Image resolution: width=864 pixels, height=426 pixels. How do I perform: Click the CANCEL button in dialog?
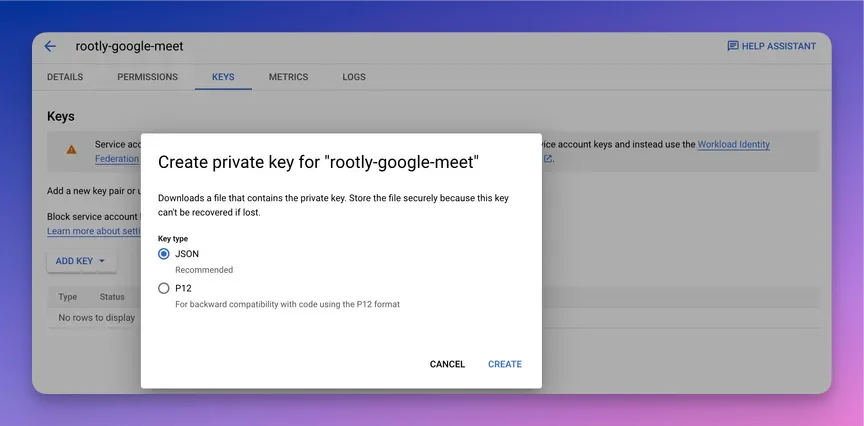(447, 364)
